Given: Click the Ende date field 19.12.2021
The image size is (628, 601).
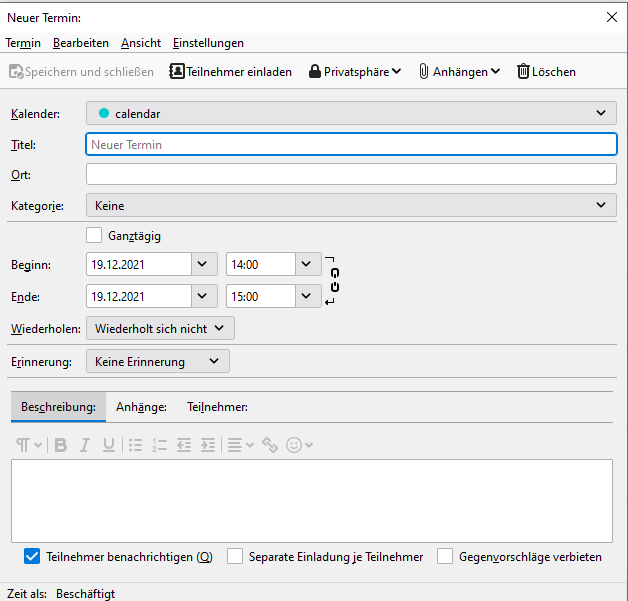Looking at the screenshot, I should (139, 296).
